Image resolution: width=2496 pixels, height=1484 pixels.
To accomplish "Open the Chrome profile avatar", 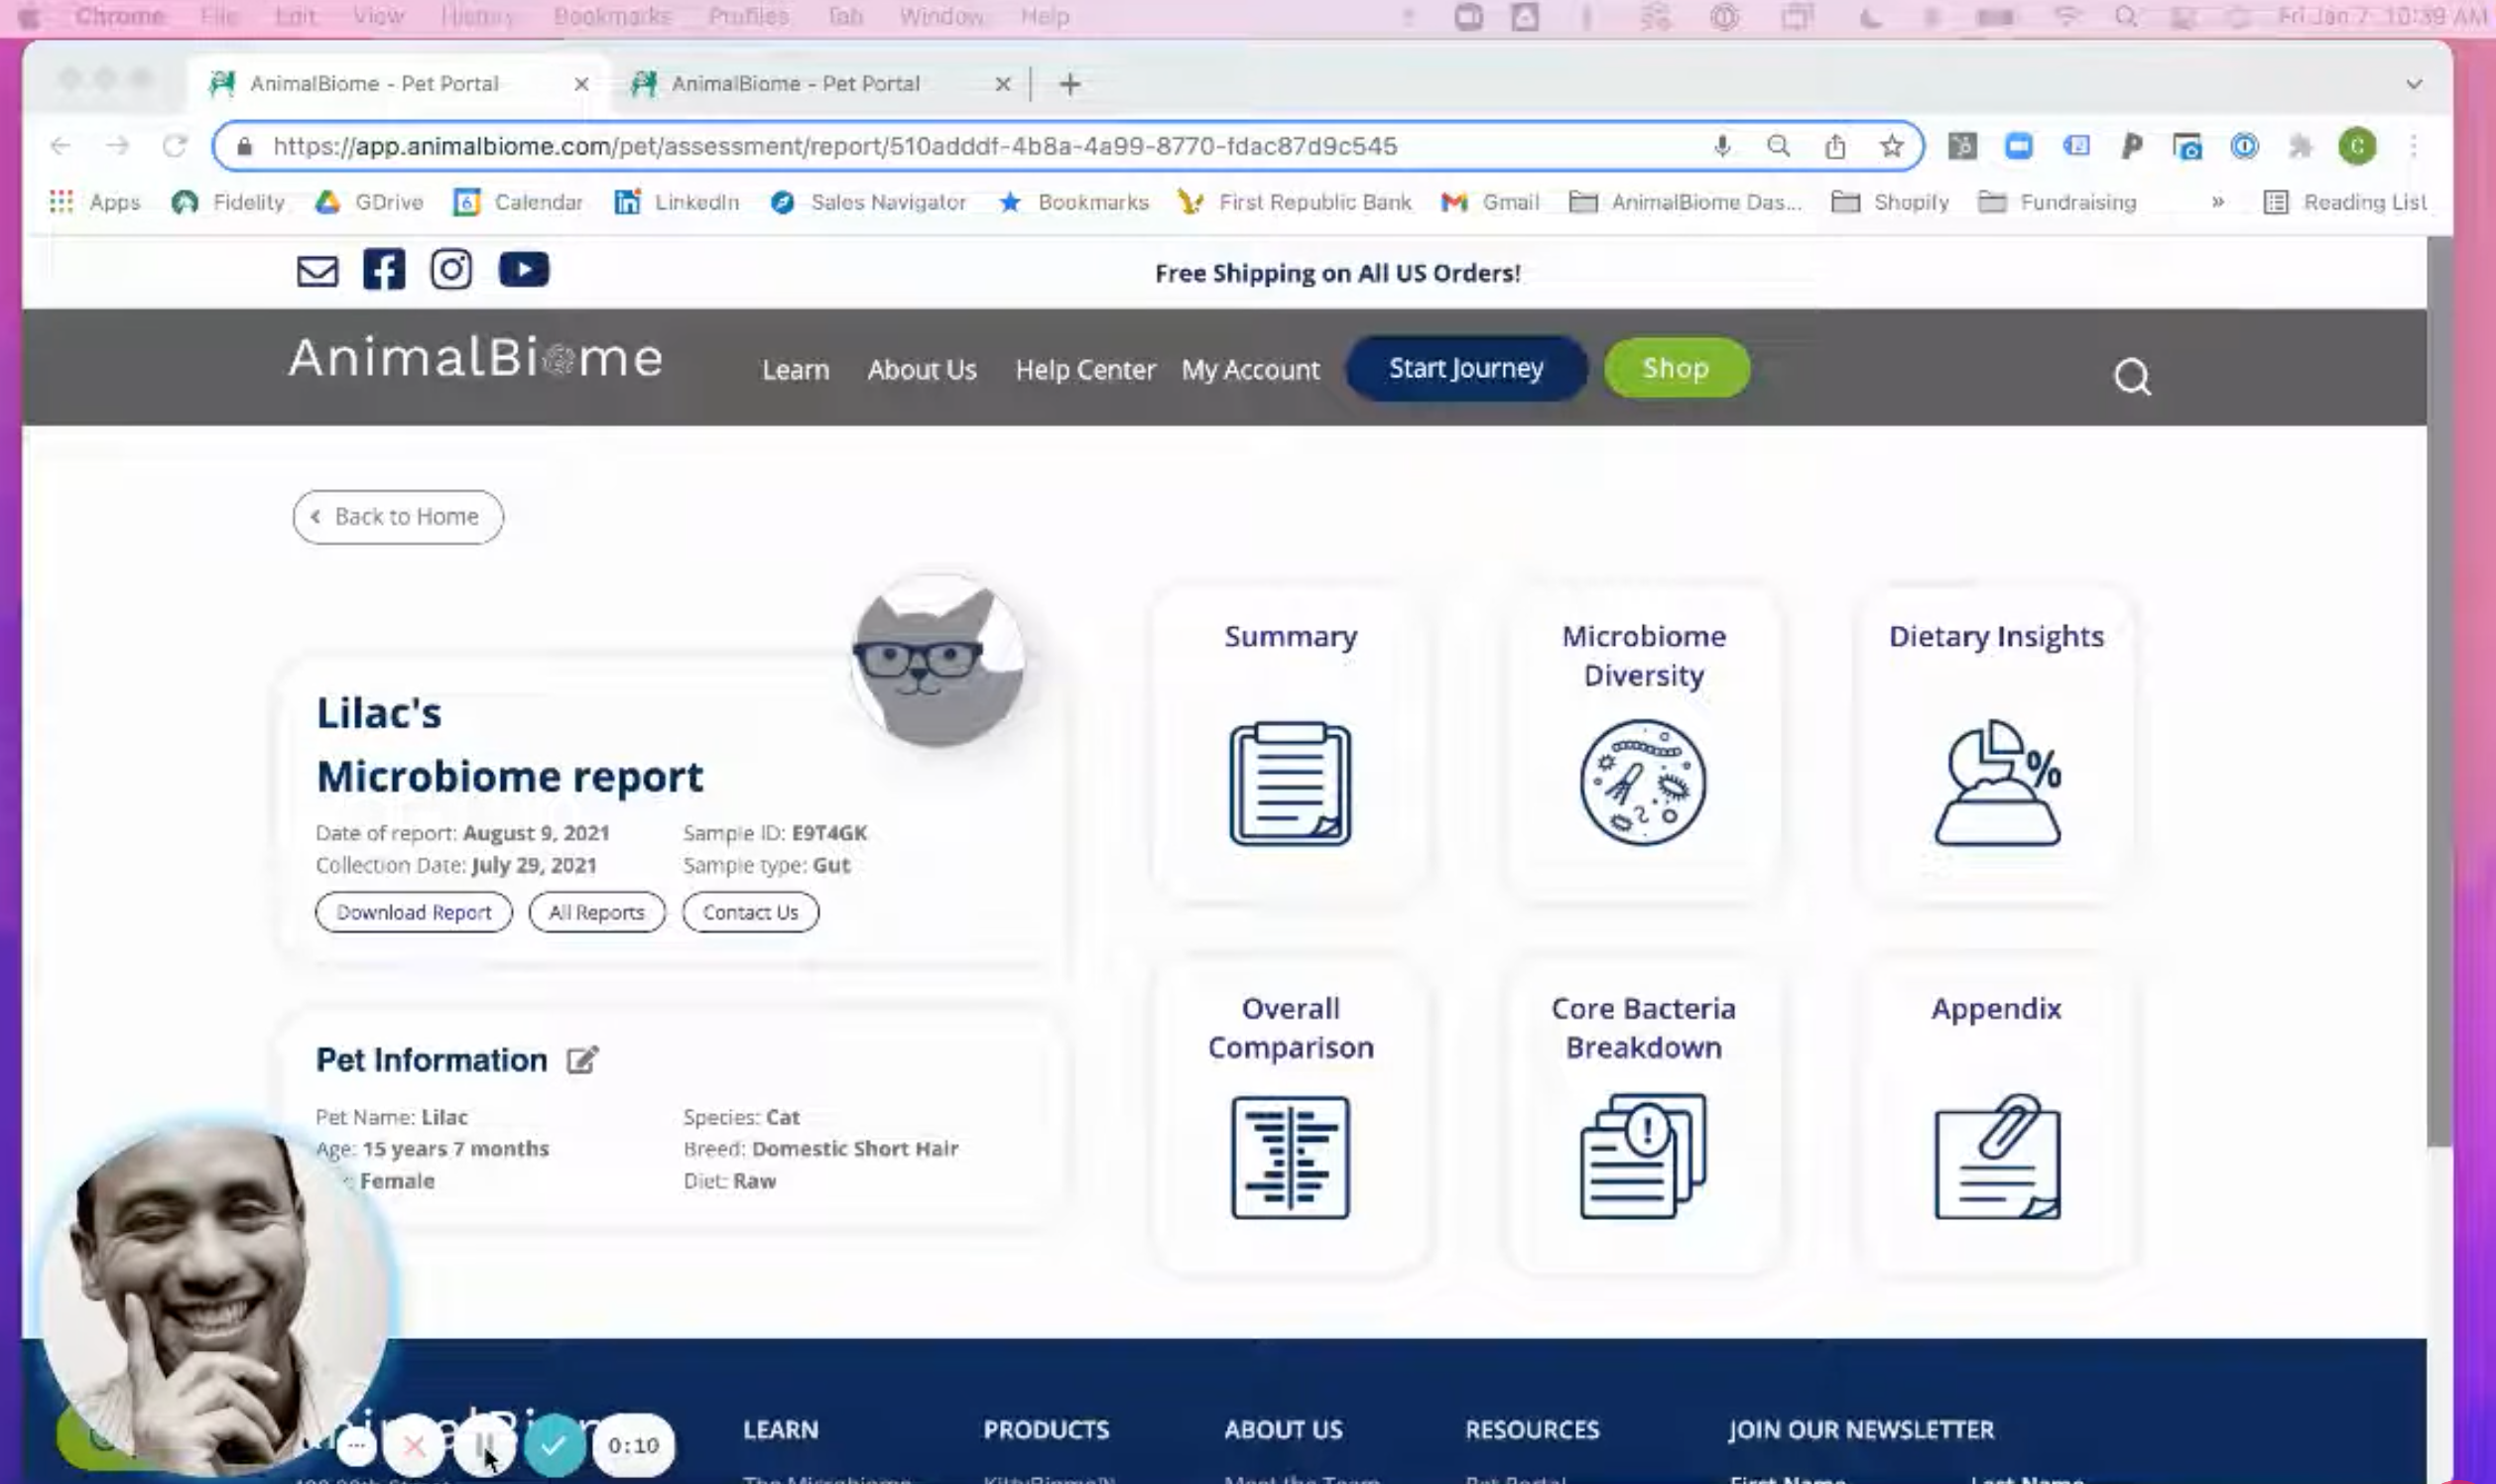I will [2357, 146].
